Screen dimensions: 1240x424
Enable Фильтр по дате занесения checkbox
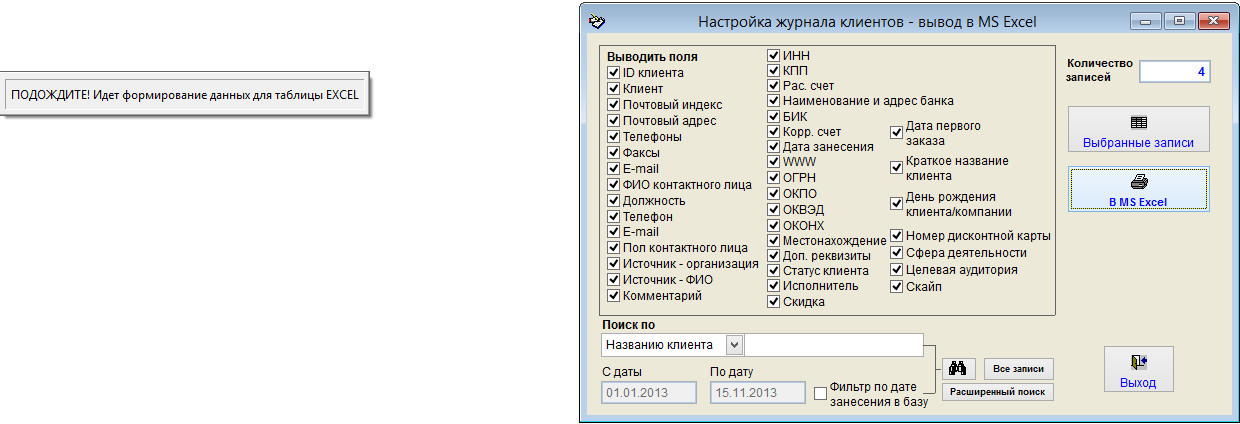pyautogui.click(x=820, y=394)
